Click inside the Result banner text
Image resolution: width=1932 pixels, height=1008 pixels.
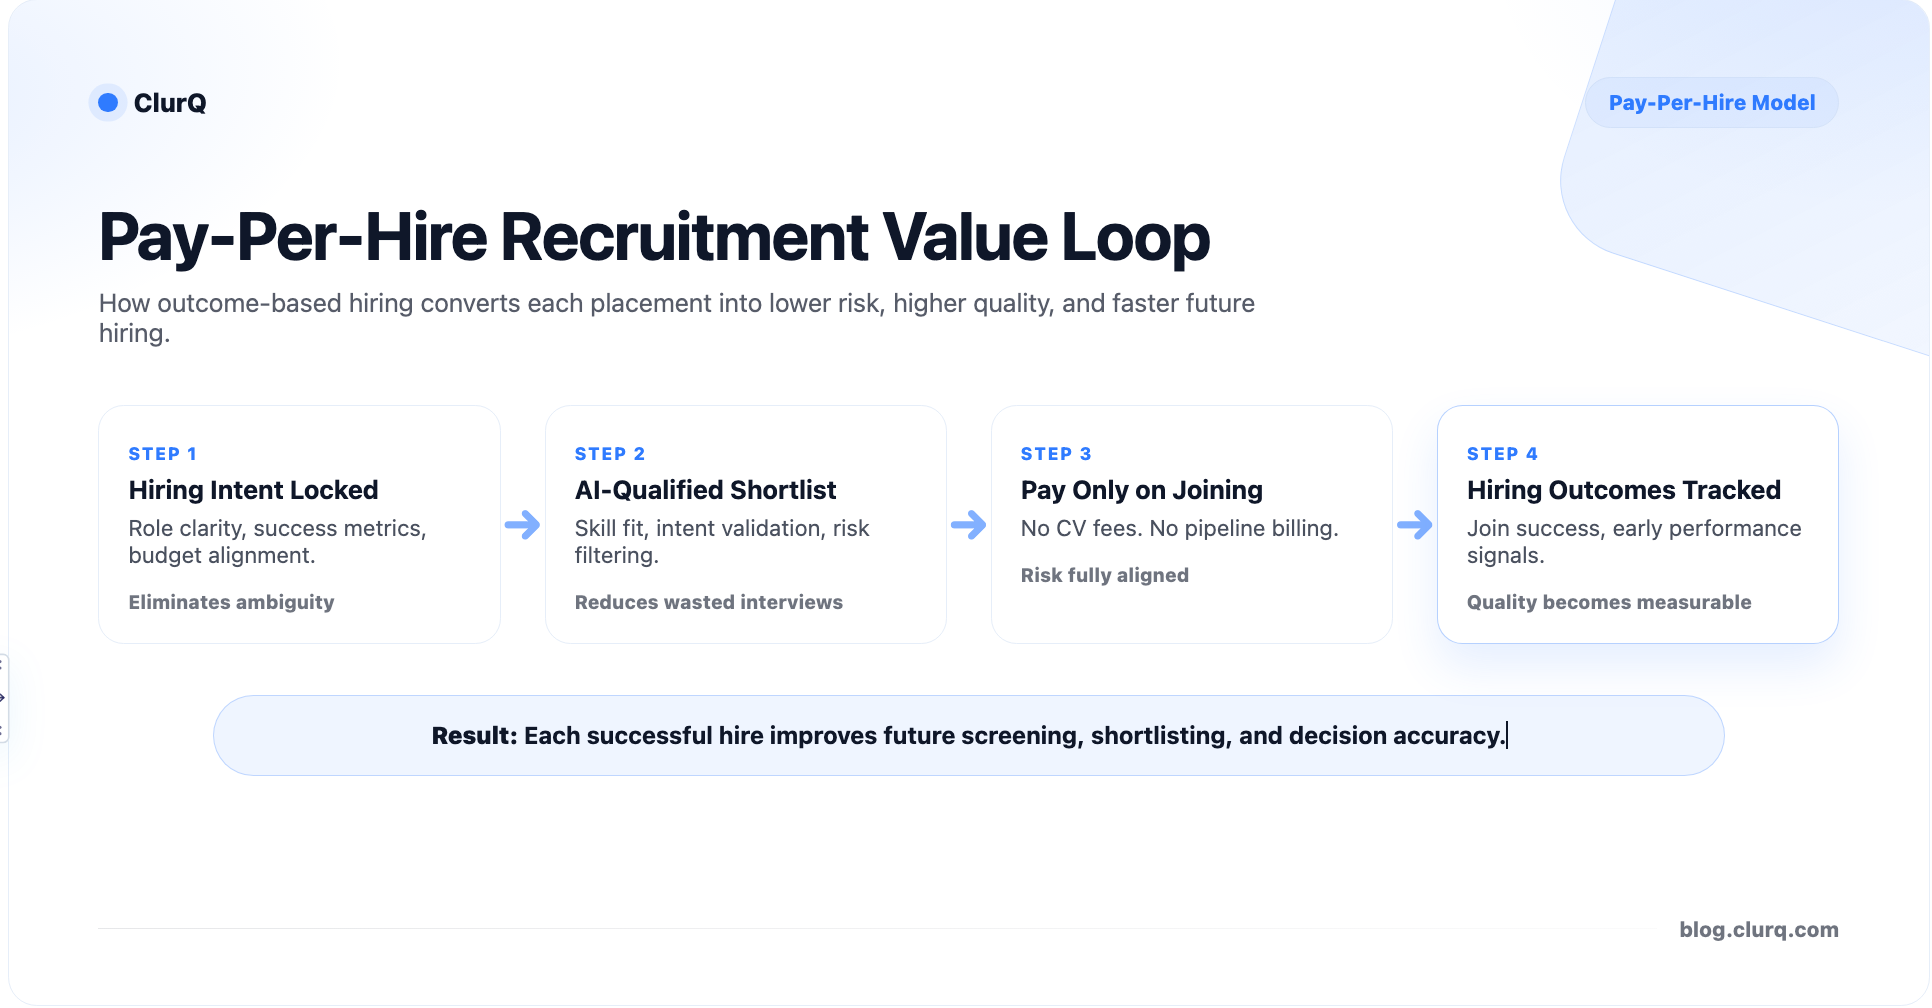coord(967,736)
